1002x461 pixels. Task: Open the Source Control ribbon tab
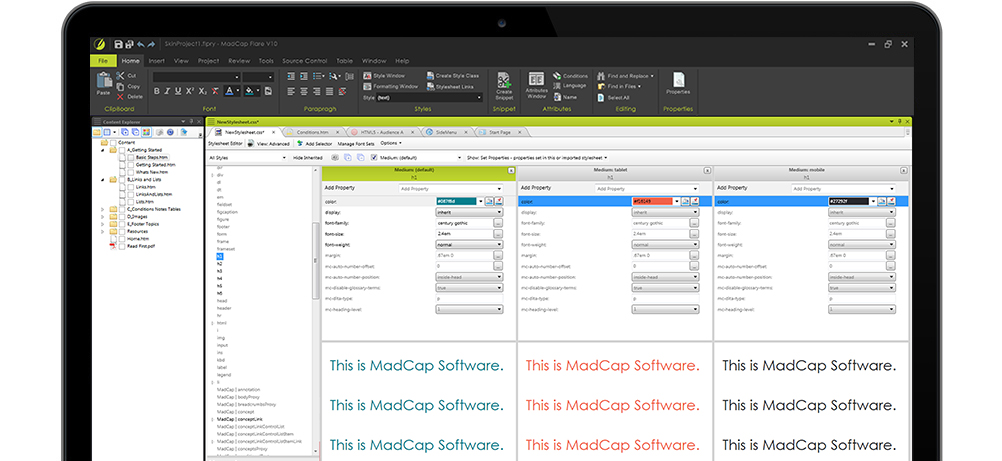(x=304, y=61)
